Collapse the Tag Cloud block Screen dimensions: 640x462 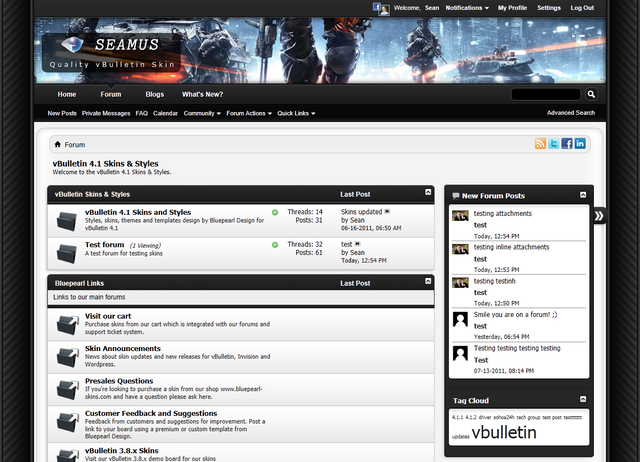tap(583, 400)
